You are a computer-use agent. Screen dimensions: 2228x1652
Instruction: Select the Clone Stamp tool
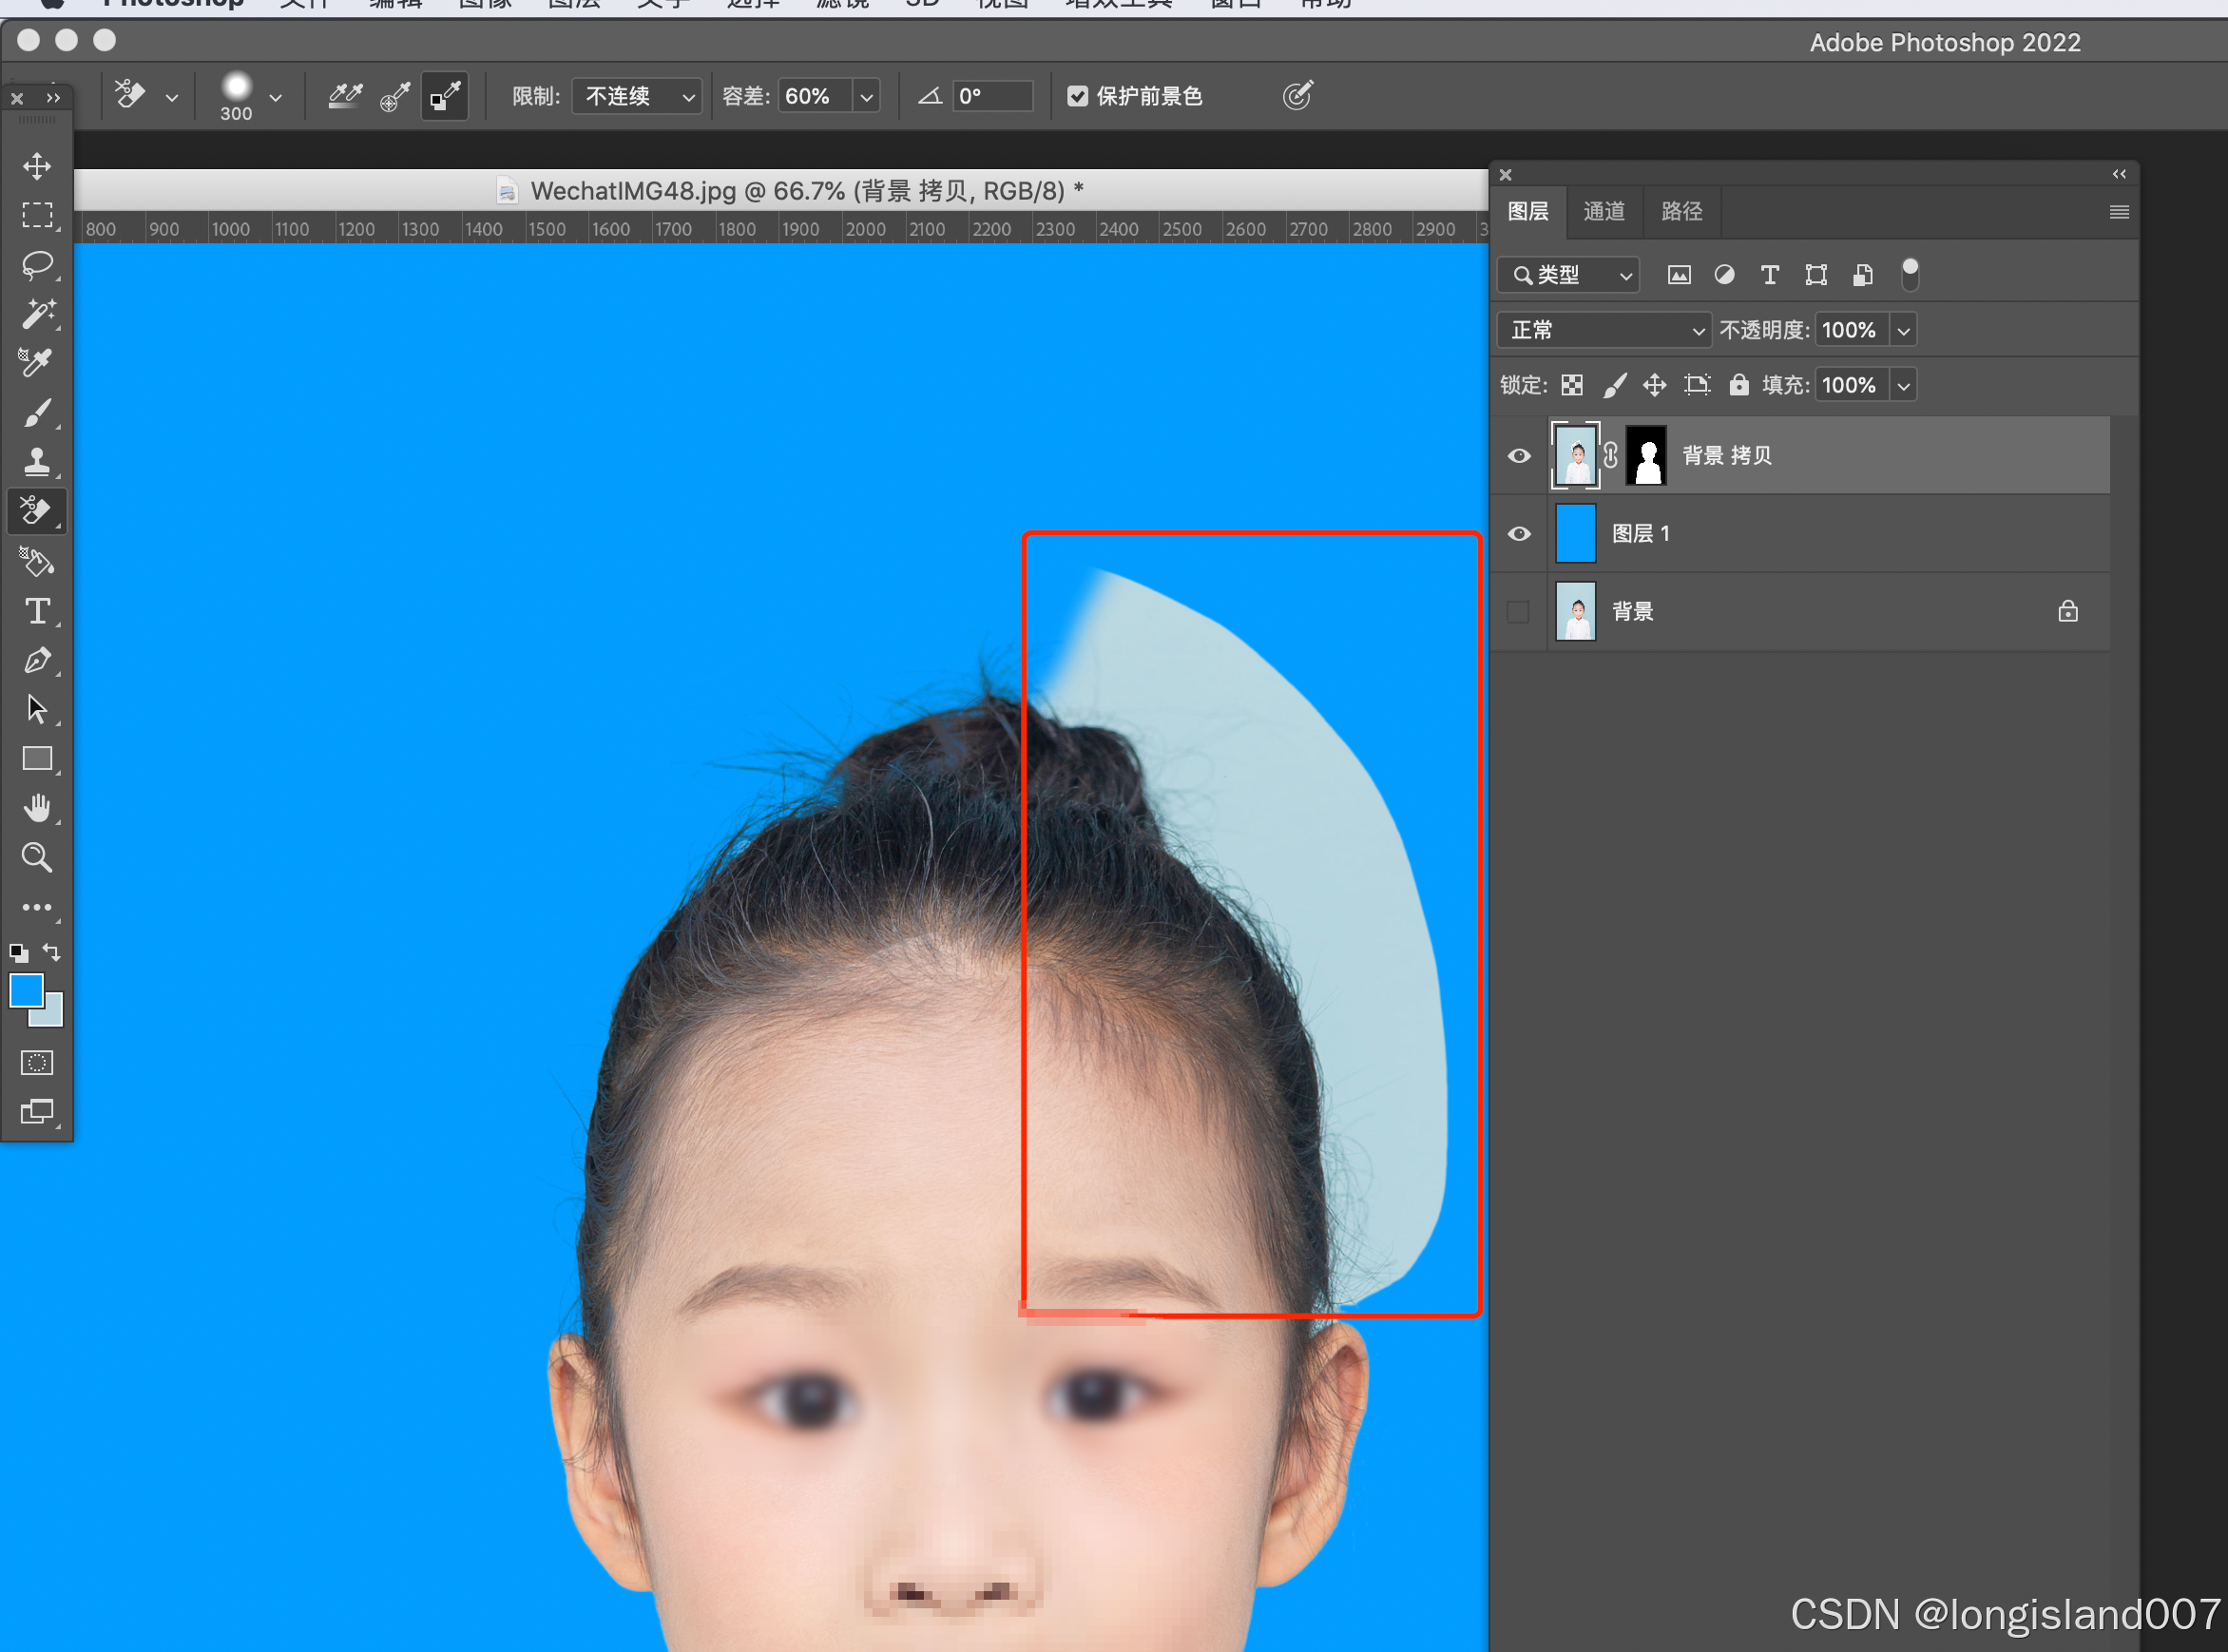pos(37,461)
